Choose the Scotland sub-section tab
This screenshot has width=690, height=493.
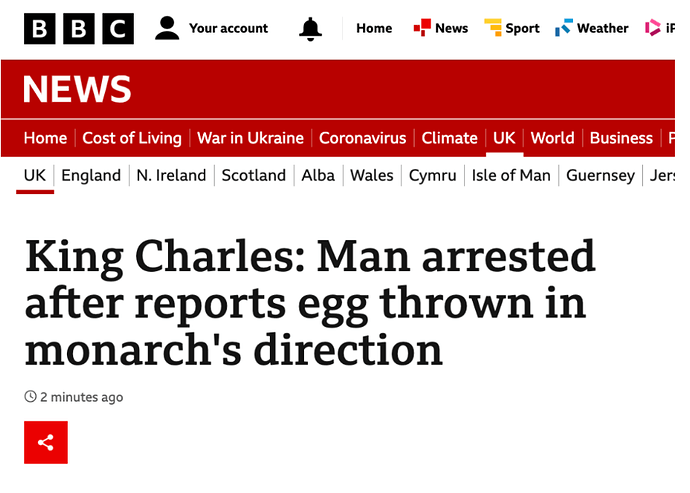point(253,176)
